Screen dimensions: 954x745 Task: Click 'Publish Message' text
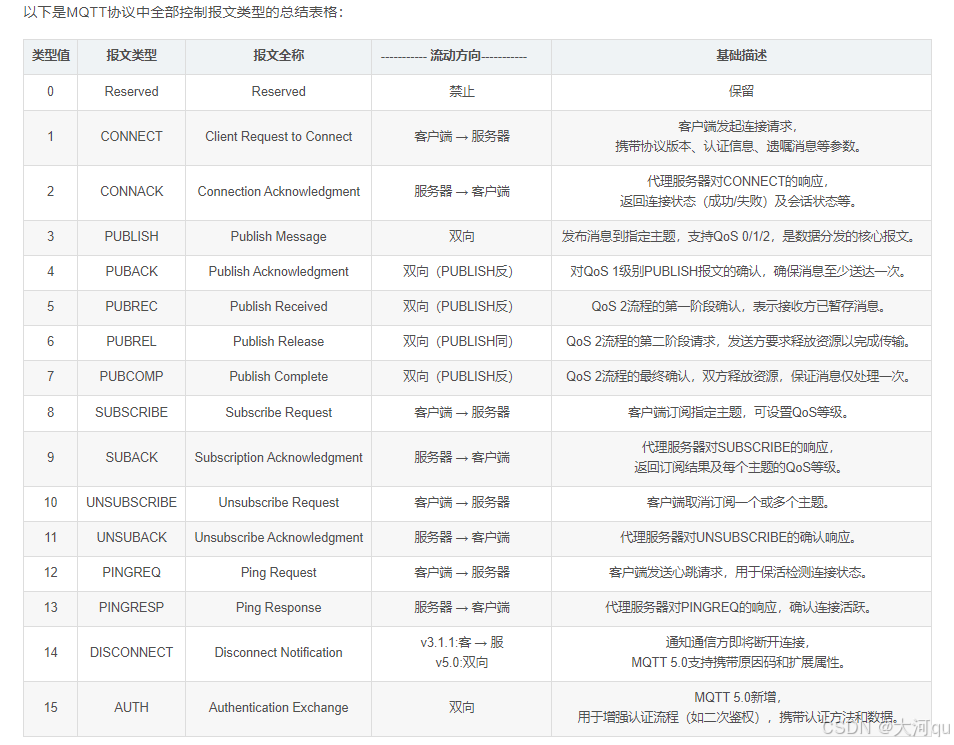279,236
